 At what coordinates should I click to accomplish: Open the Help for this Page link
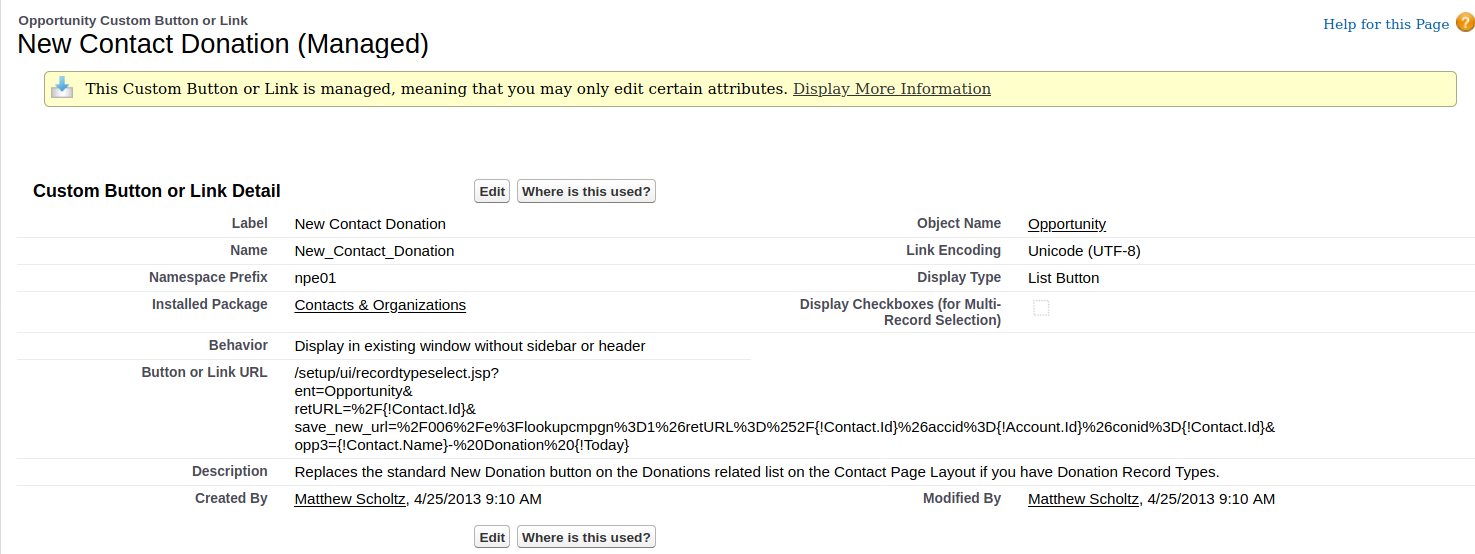coord(1385,24)
